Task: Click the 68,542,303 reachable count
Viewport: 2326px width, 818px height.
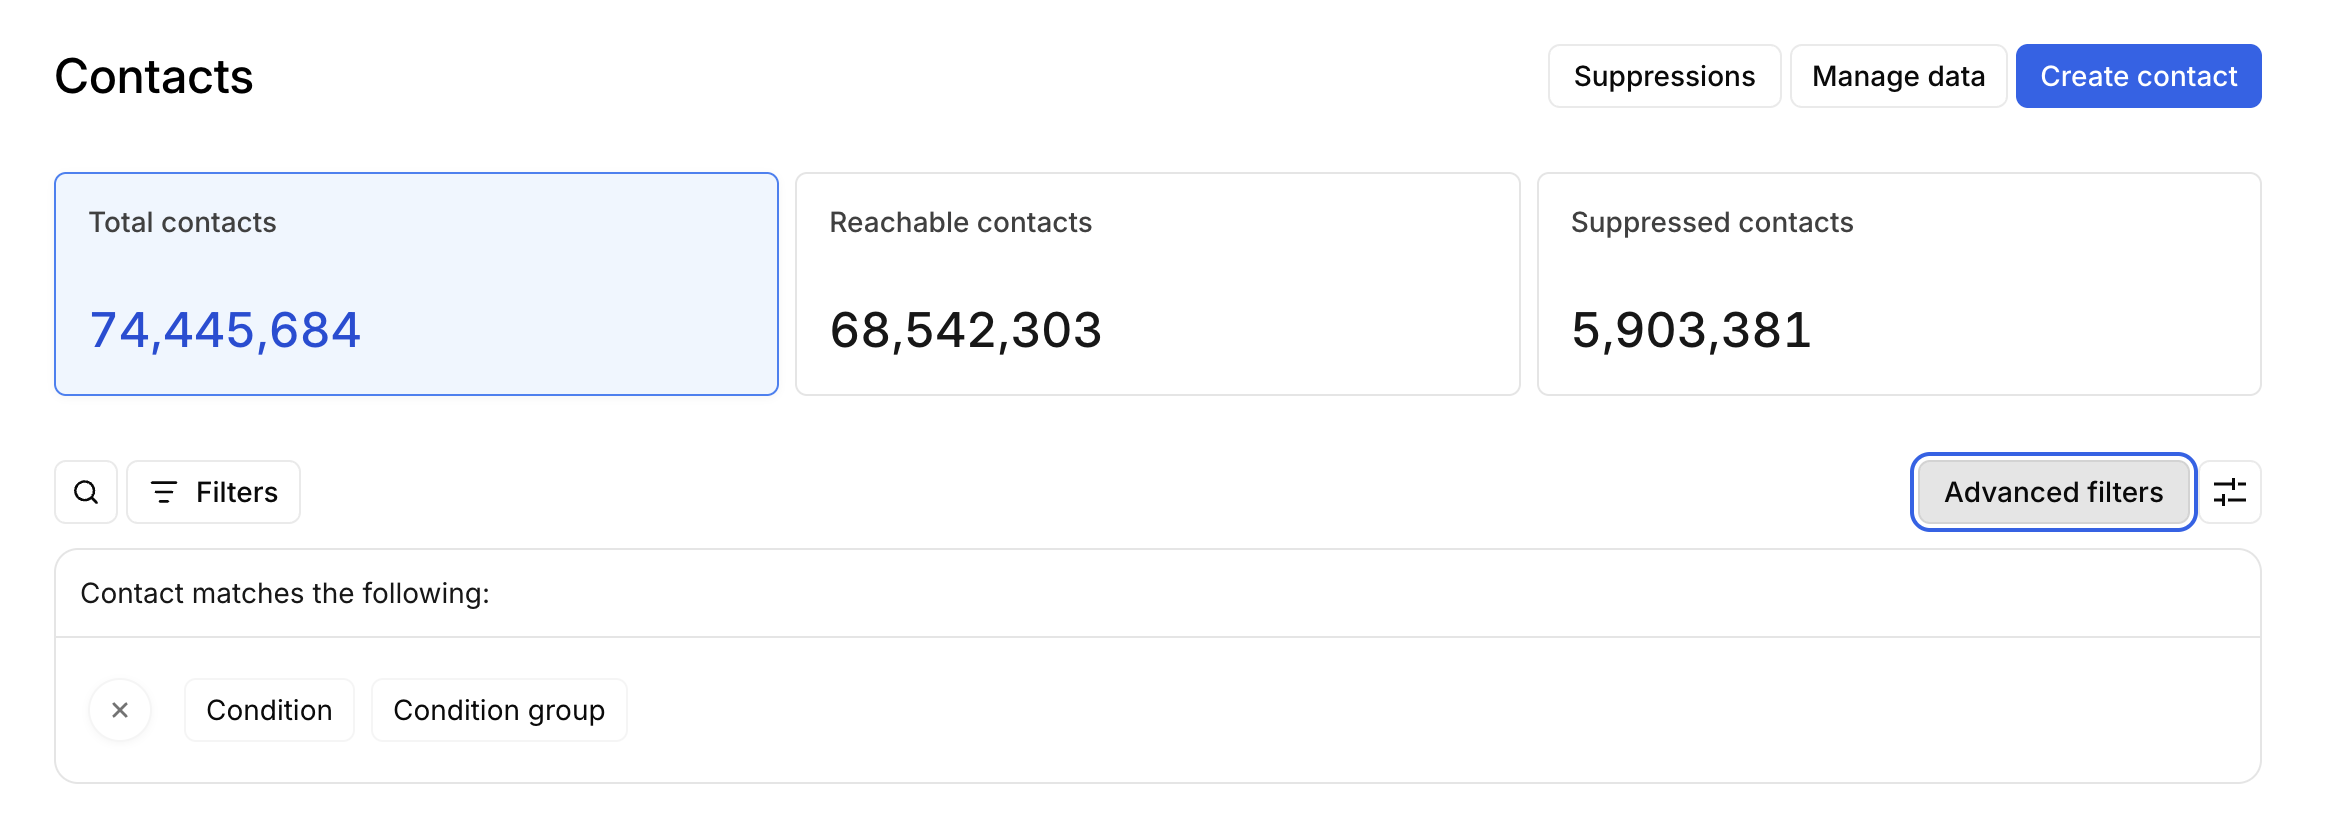Action: click(x=965, y=330)
